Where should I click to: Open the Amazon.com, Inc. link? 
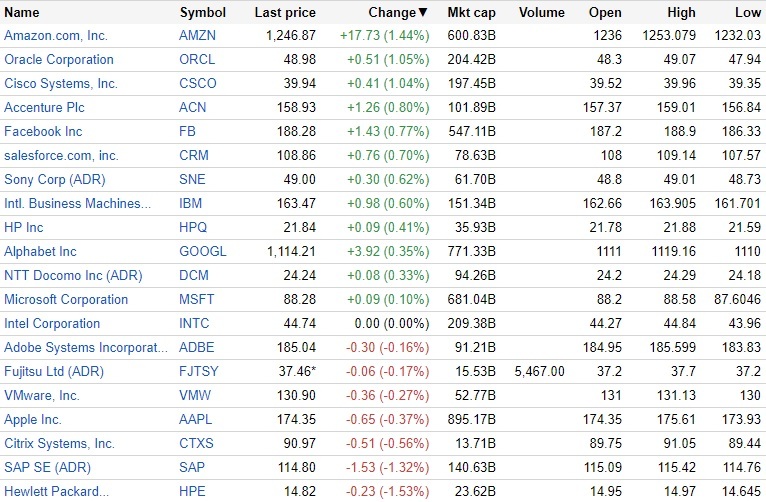tap(56, 35)
